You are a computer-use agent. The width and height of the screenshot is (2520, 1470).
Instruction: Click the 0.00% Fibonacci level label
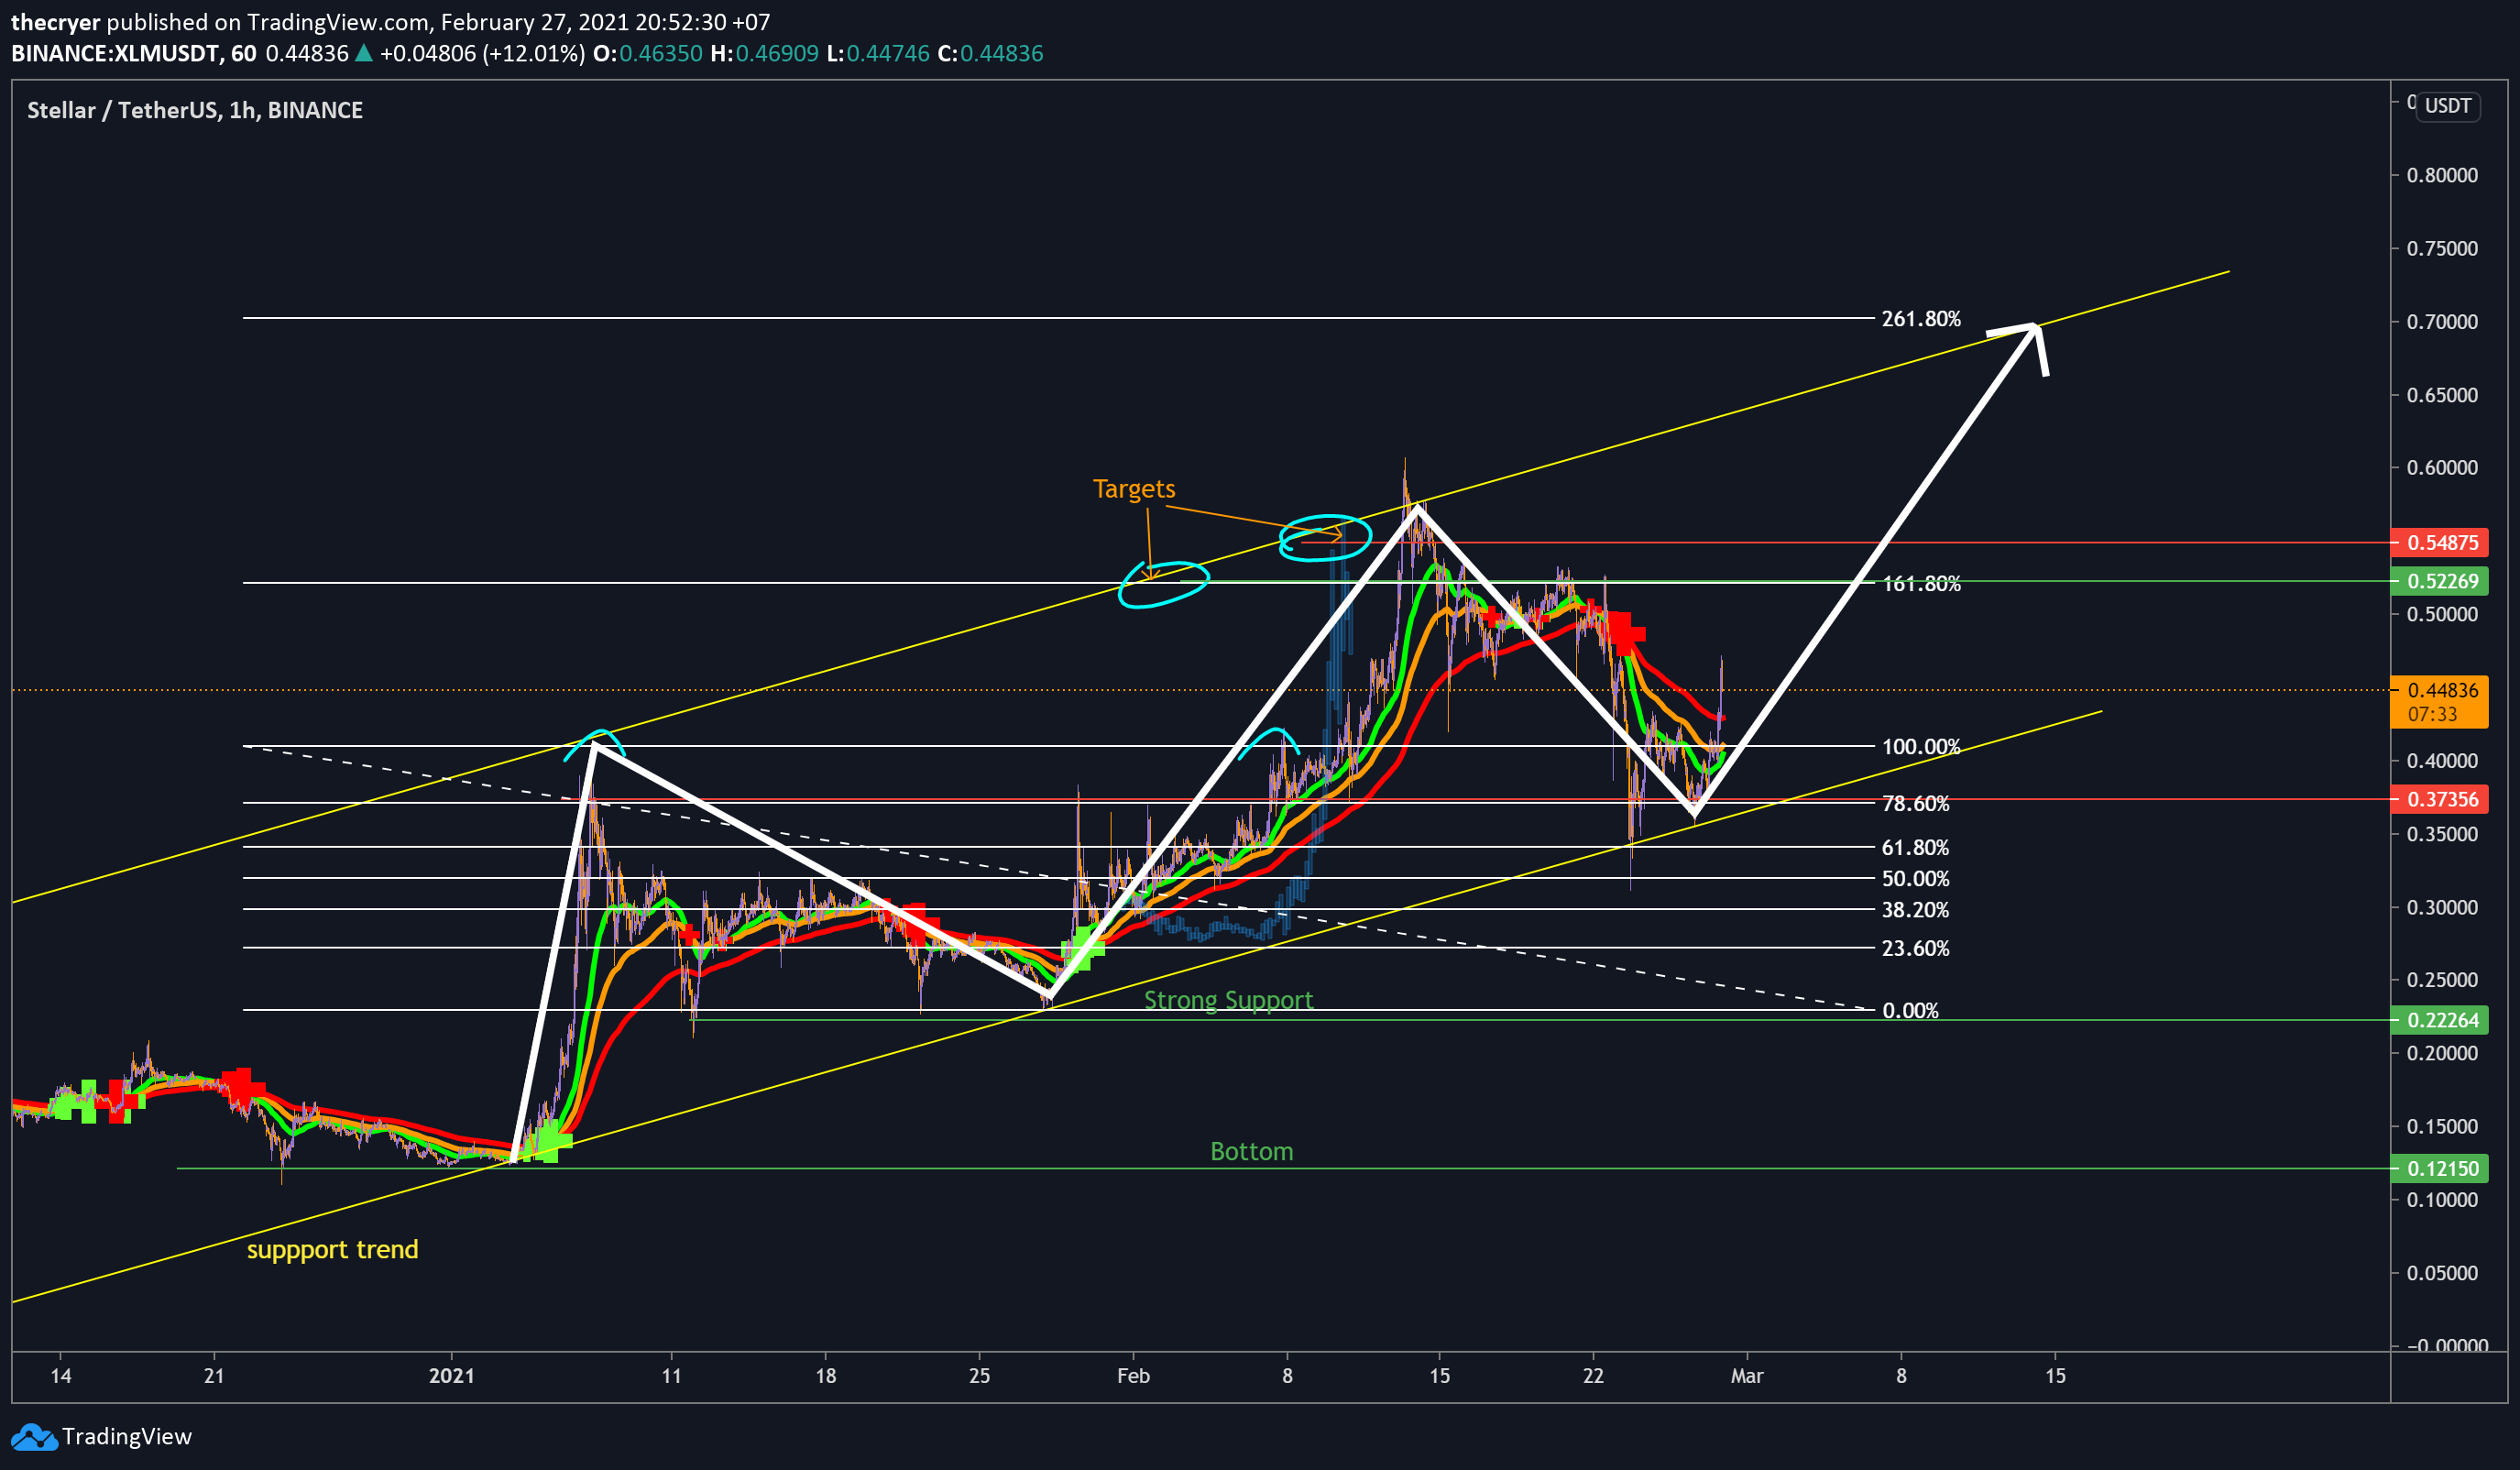[x=1910, y=1011]
